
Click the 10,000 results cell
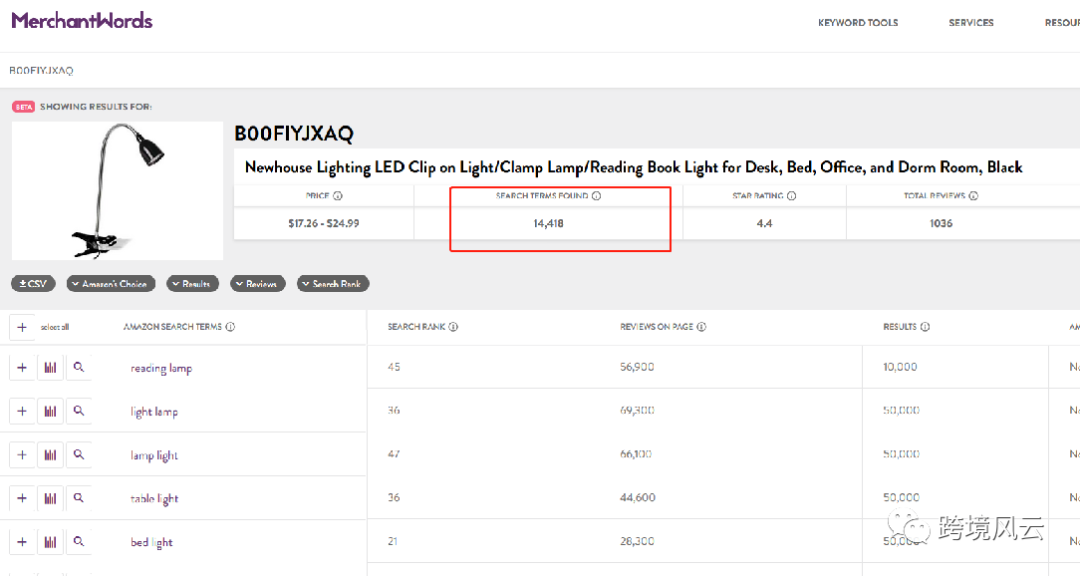pyautogui.click(x=900, y=367)
